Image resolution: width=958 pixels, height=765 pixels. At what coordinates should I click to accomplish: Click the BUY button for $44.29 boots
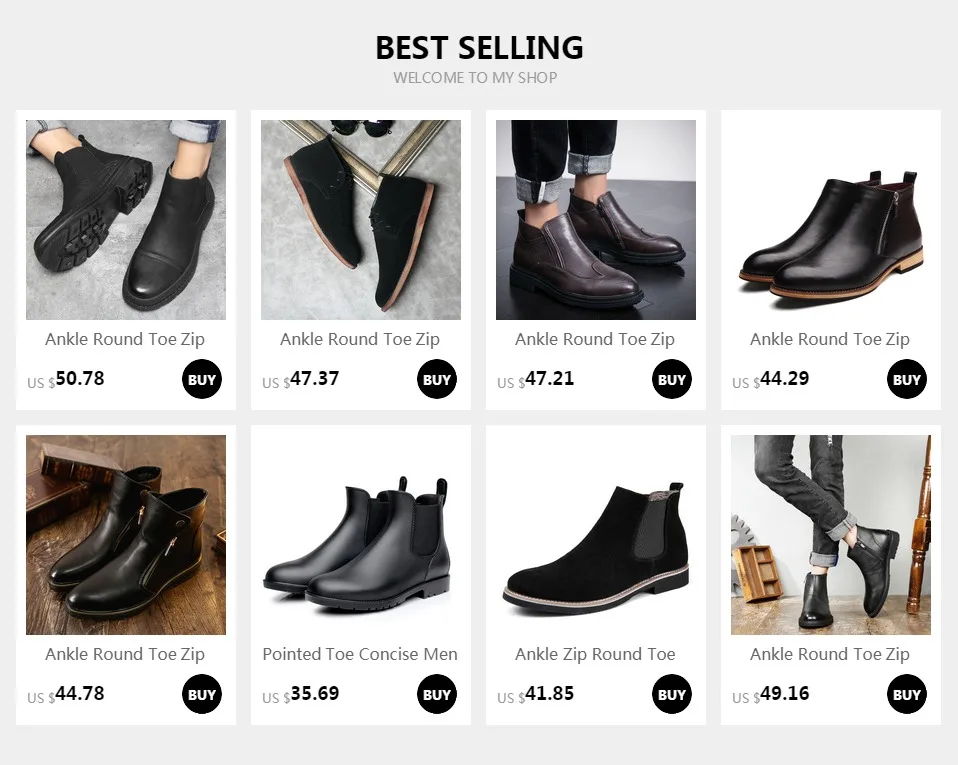click(907, 379)
